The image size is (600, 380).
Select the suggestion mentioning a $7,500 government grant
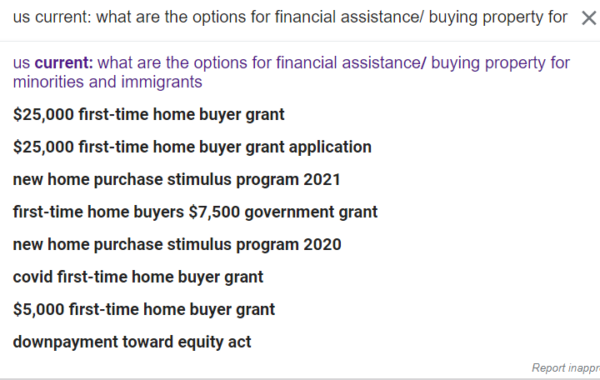click(x=195, y=212)
